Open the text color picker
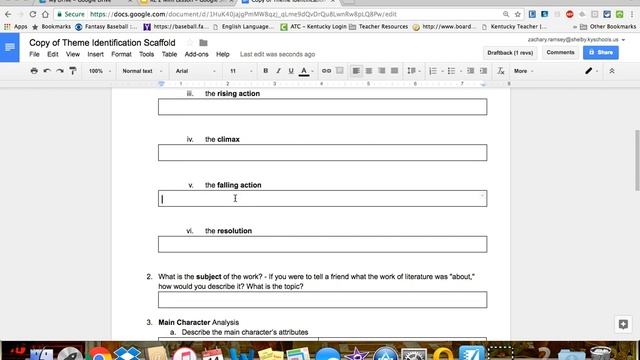Image resolution: width=640 pixels, height=360 pixels. click(x=304, y=71)
